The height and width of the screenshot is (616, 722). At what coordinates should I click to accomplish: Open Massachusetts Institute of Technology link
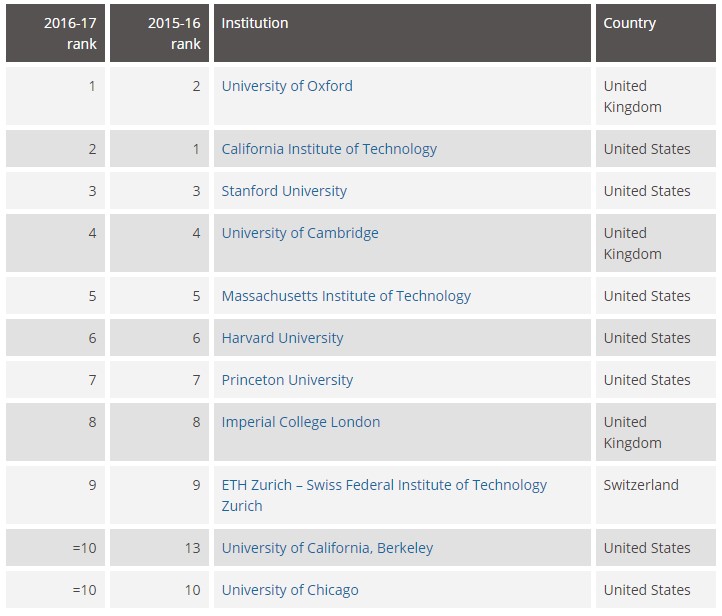pos(346,296)
